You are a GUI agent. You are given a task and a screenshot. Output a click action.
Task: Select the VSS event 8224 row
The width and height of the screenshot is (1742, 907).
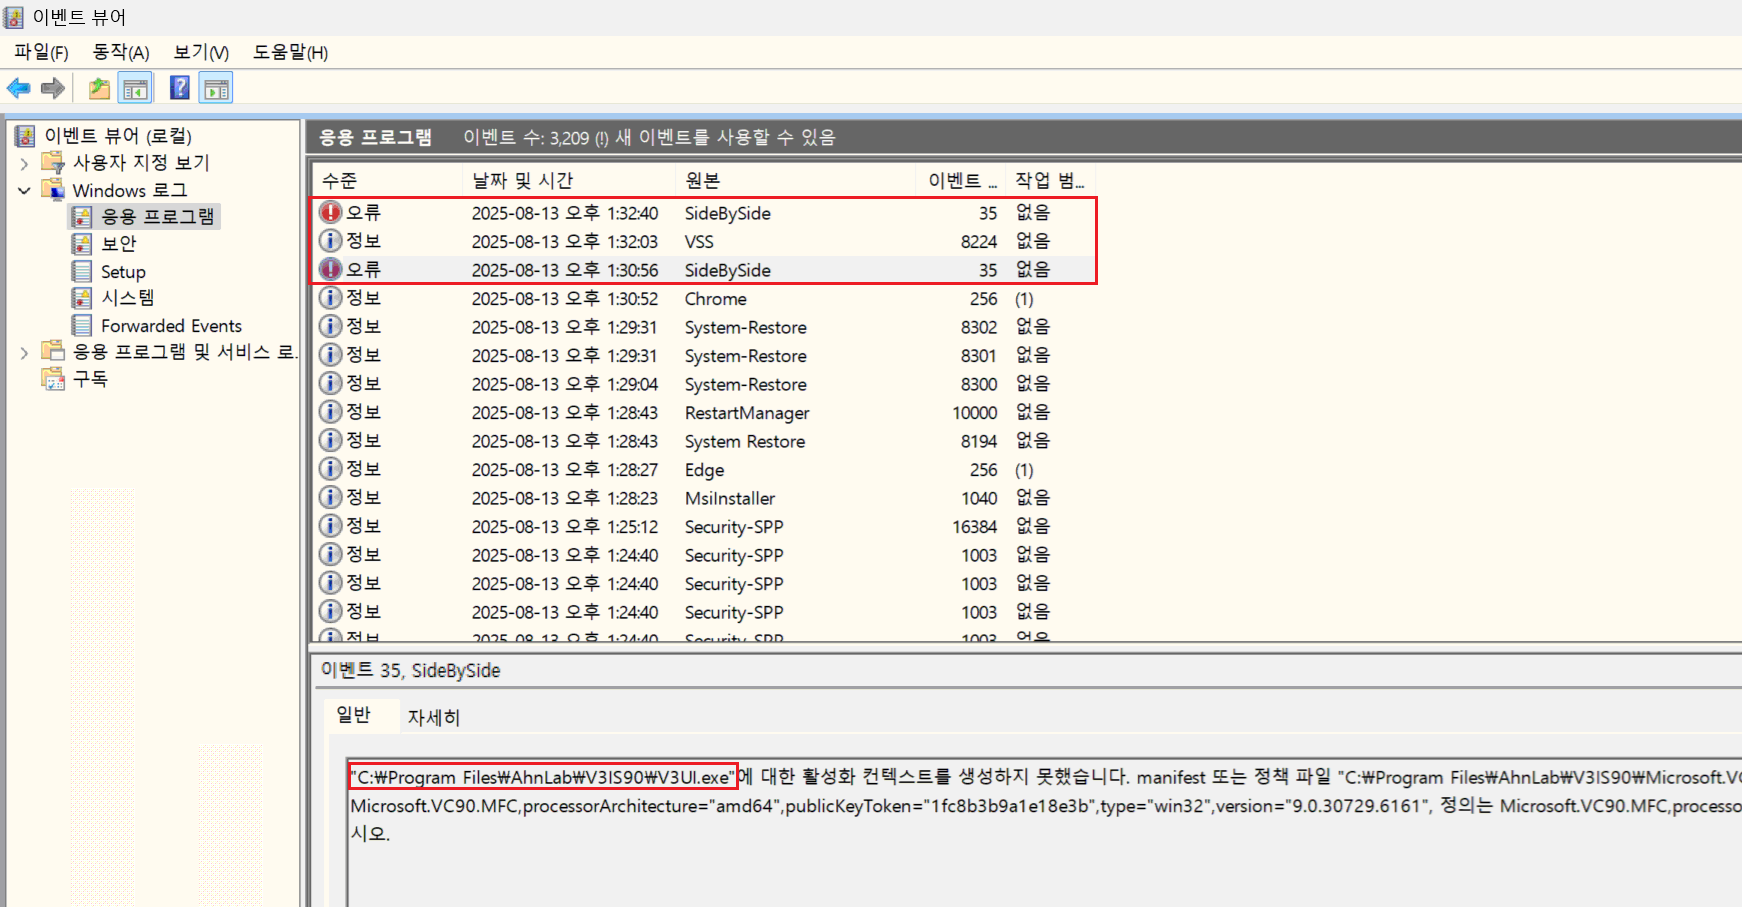pyautogui.click(x=700, y=242)
